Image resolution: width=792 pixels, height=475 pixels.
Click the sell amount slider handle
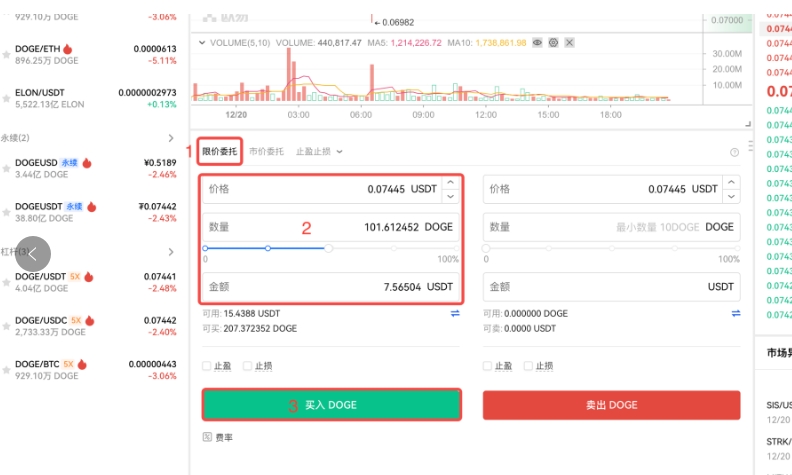pos(486,248)
